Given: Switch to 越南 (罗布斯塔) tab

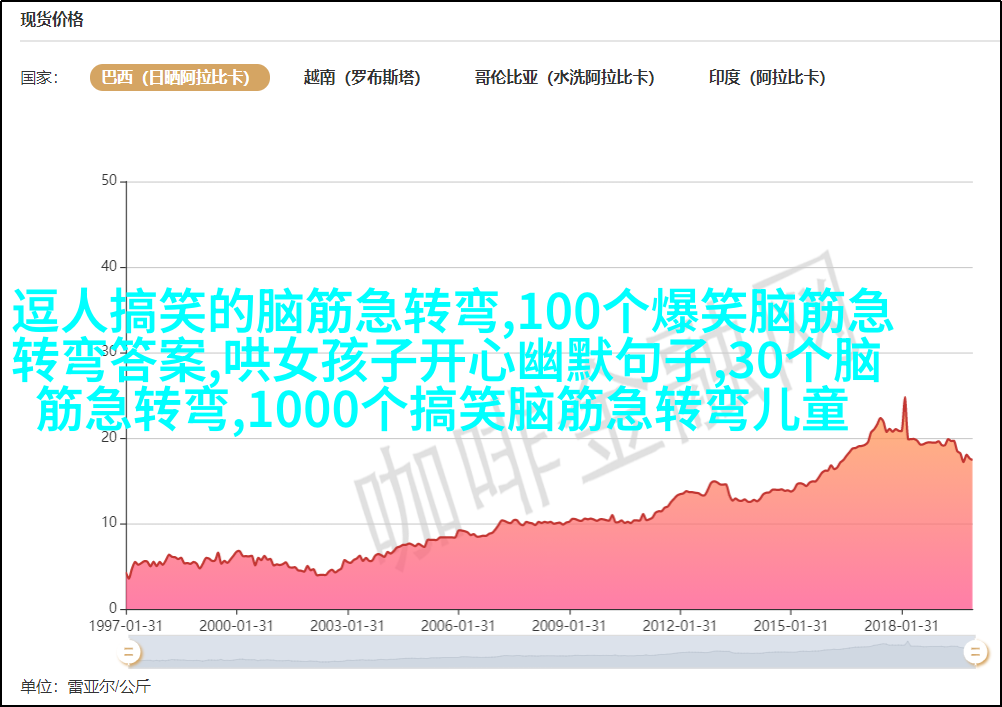Looking at the screenshot, I should [x=362, y=78].
